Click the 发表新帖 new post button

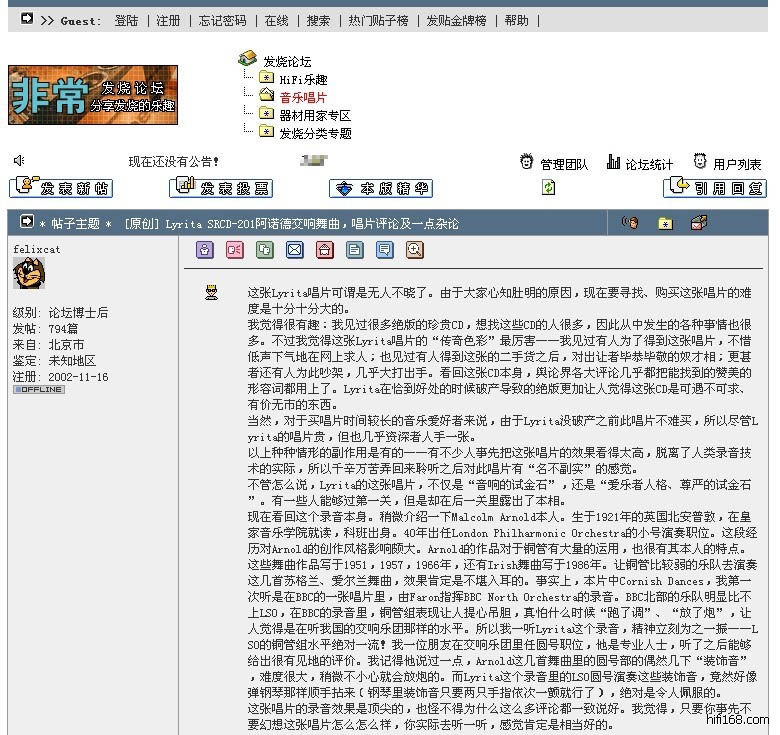61,188
